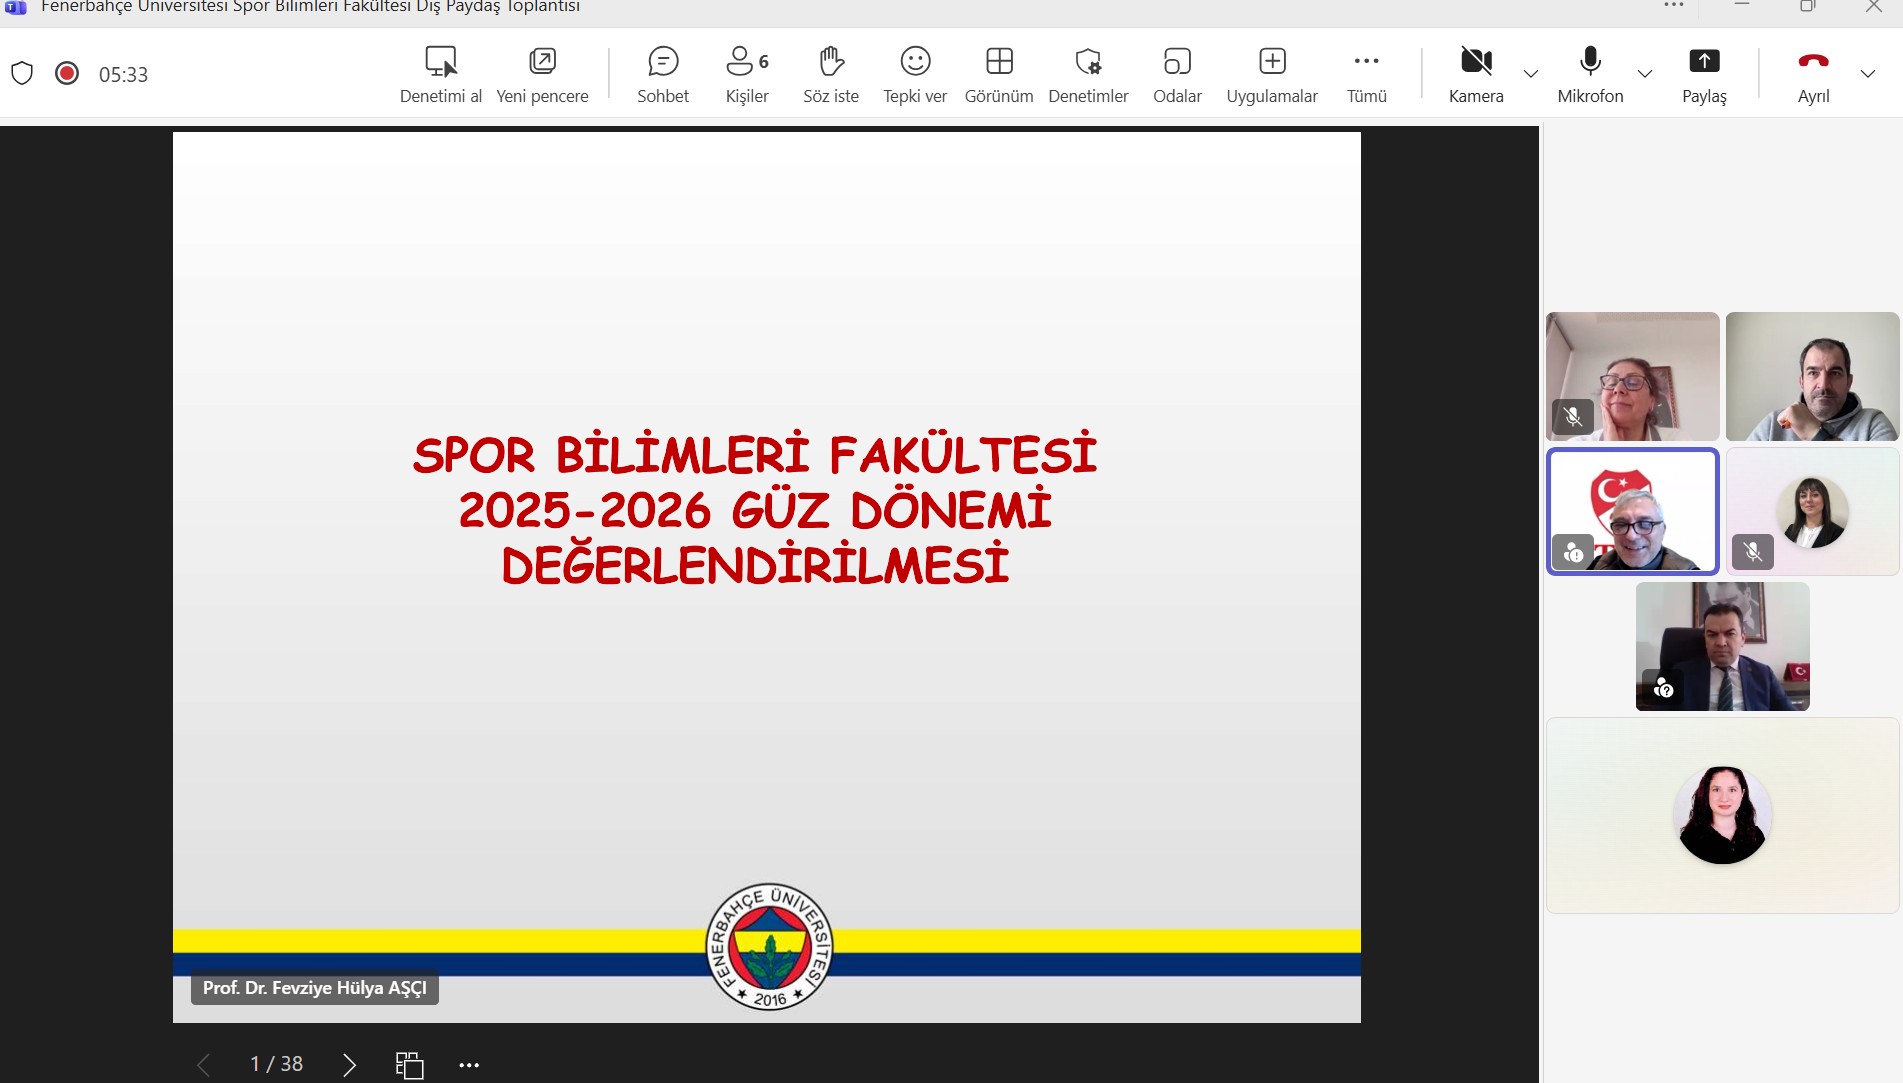Mute the Mikrofon
The width and height of the screenshot is (1903, 1083).
tap(1590, 74)
